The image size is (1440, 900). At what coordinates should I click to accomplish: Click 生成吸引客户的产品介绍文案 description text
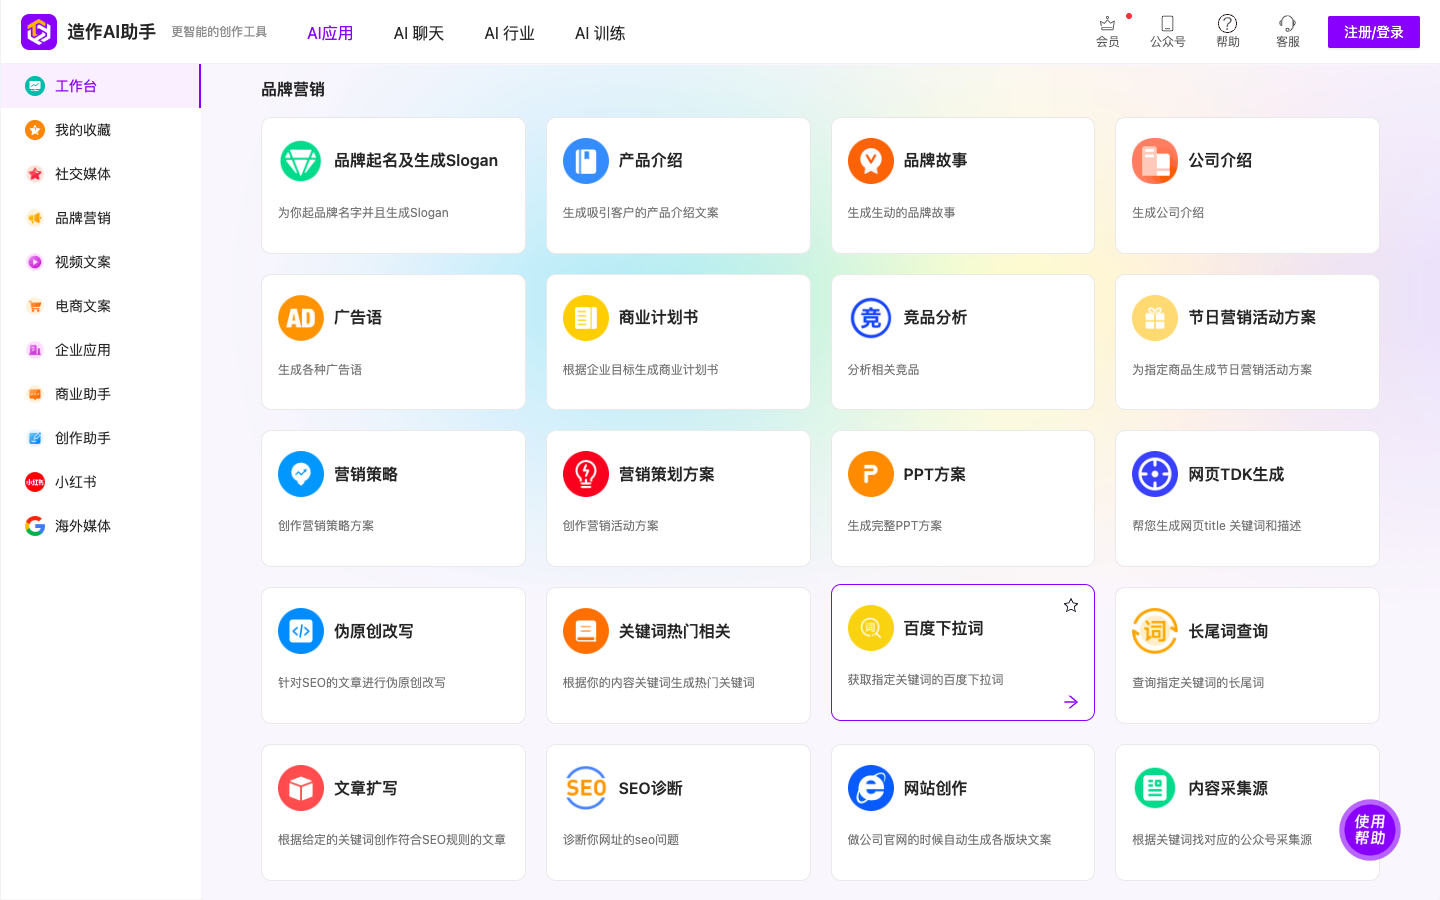[x=641, y=213]
